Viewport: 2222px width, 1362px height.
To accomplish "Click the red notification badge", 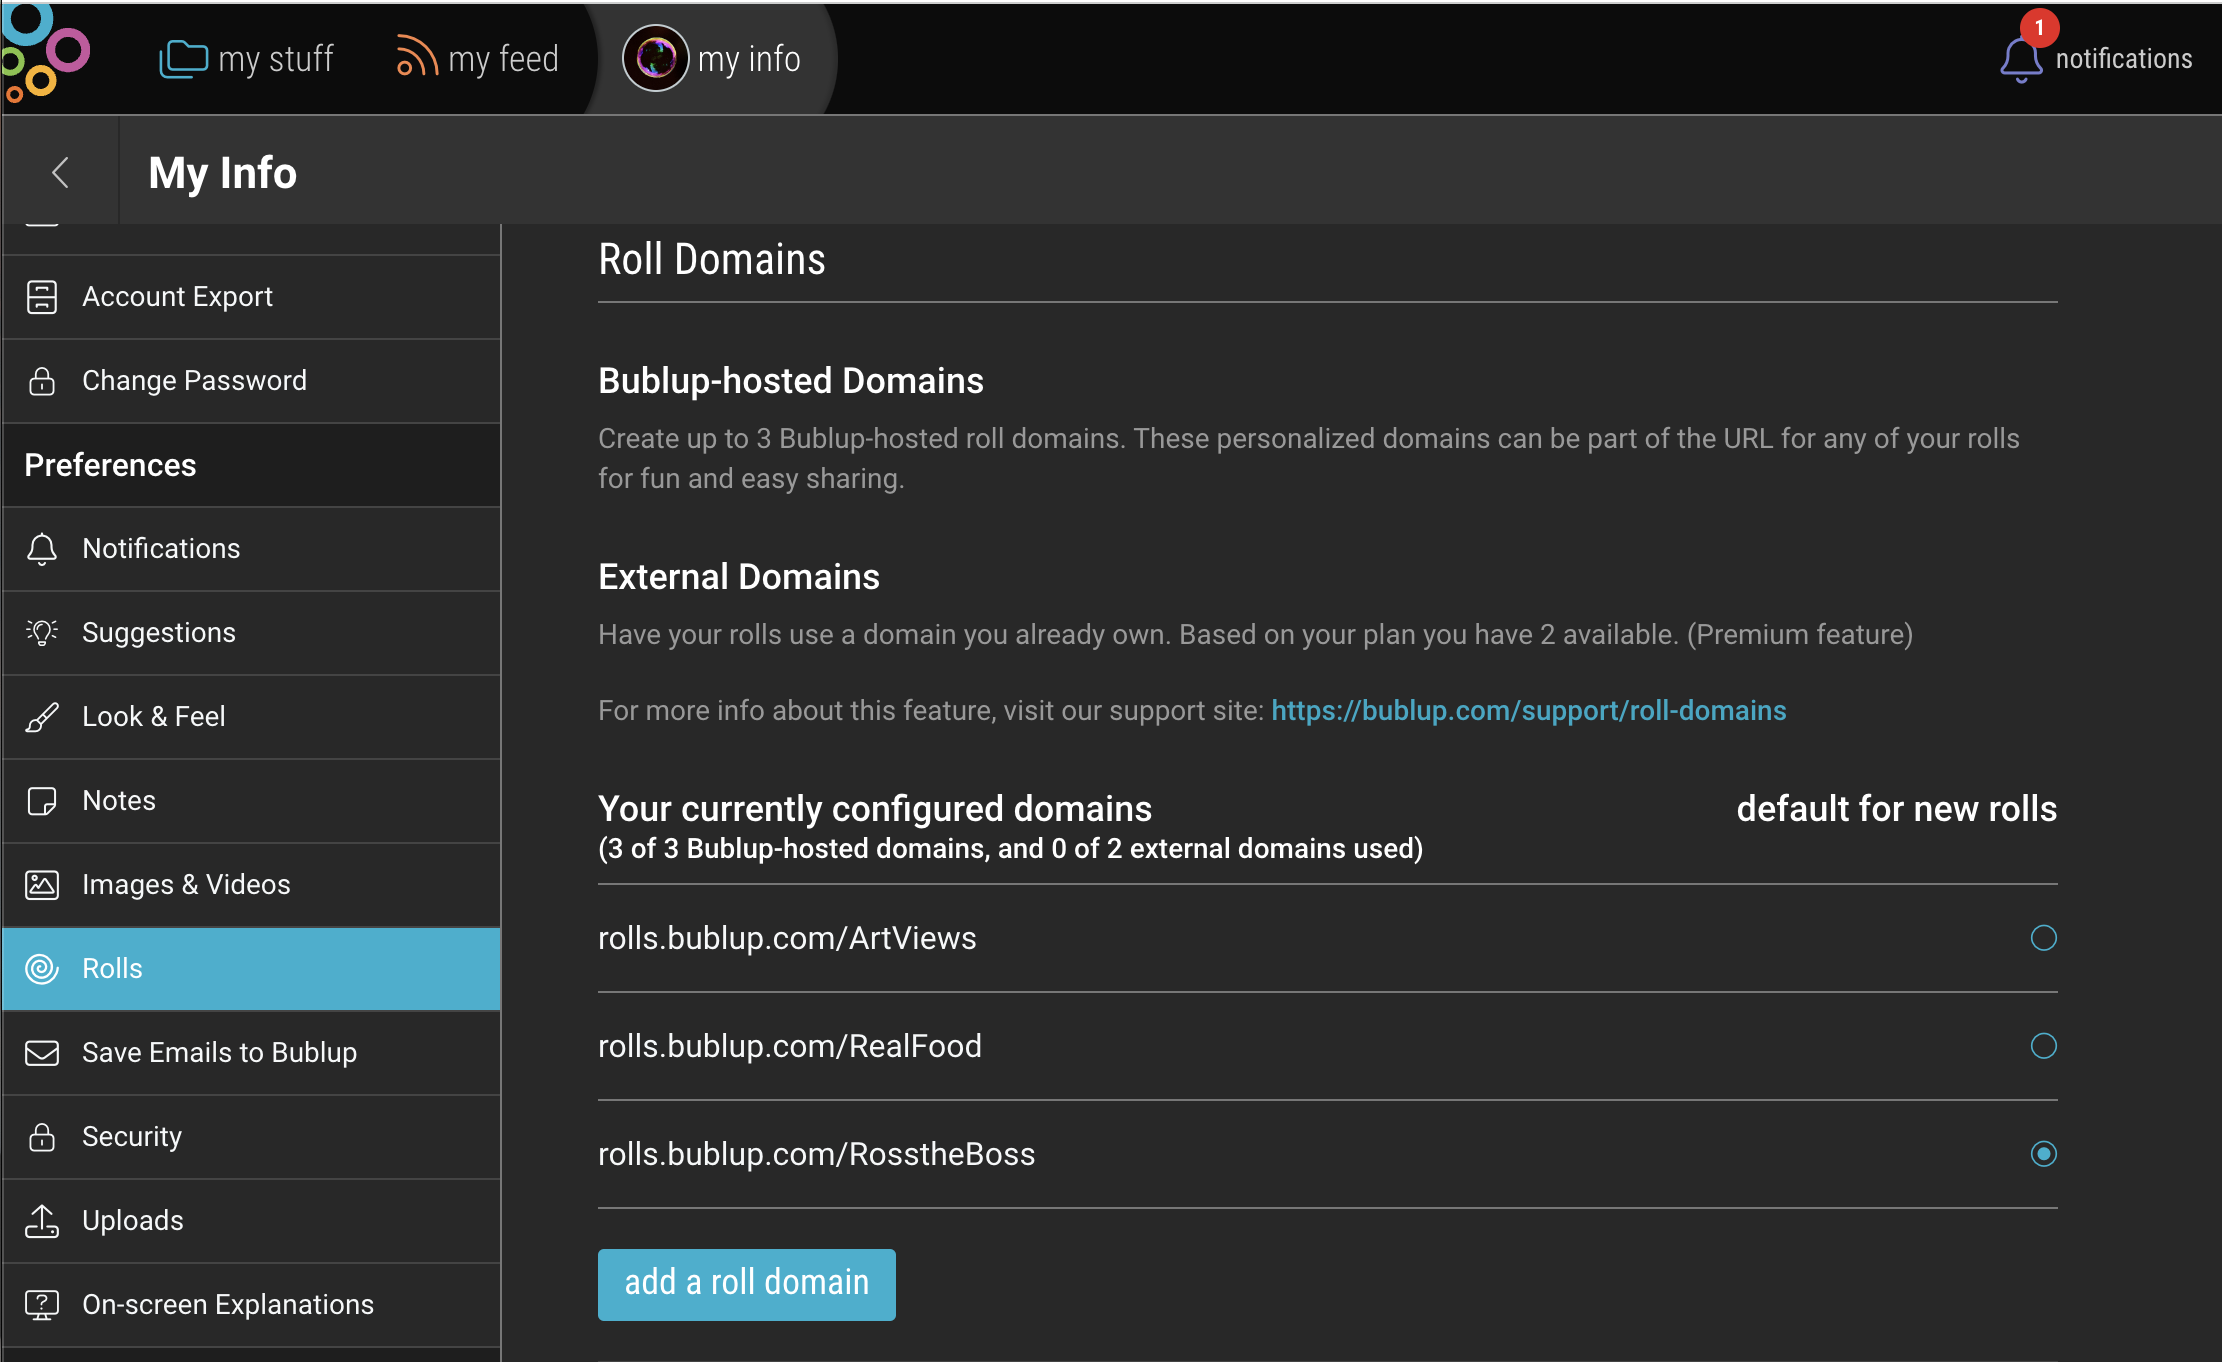I will [x=2039, y=28].
